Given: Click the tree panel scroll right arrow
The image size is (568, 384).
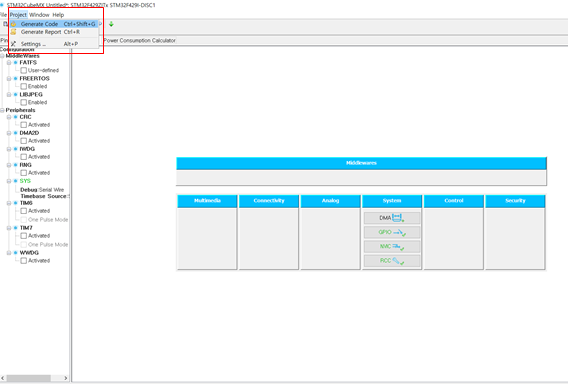Looking at the screenshot, I should click(66, 378).
